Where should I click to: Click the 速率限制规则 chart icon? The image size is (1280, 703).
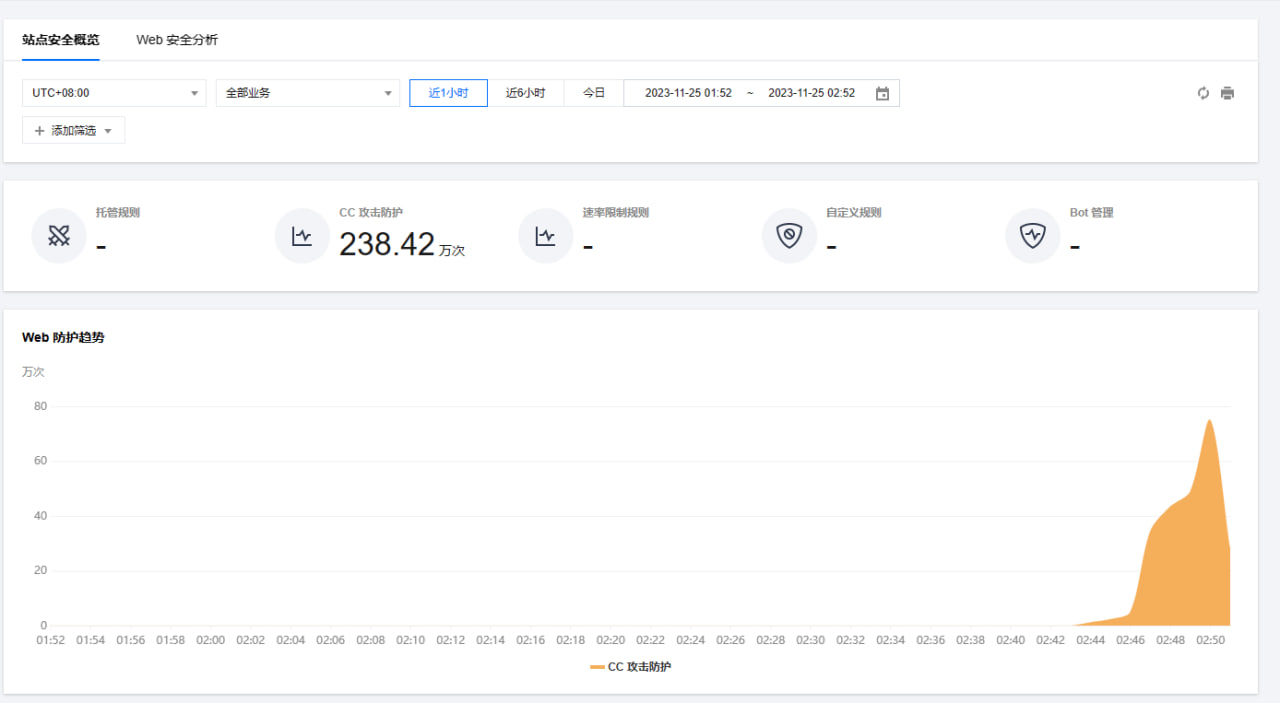[x=545, y=236]
